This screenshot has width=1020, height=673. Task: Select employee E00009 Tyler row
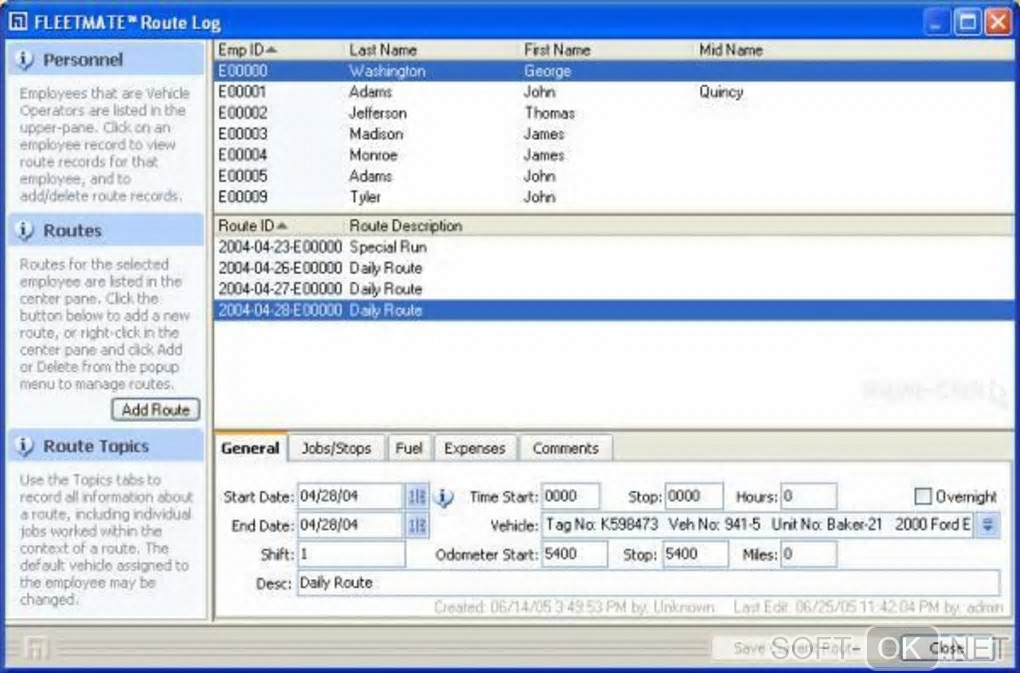(613, 196)
